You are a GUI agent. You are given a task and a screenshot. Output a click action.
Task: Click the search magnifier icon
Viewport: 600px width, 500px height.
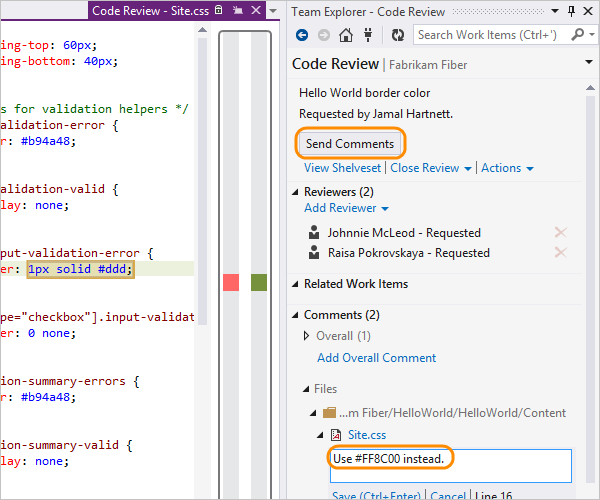pyautogui.click(x=577, y=34)
